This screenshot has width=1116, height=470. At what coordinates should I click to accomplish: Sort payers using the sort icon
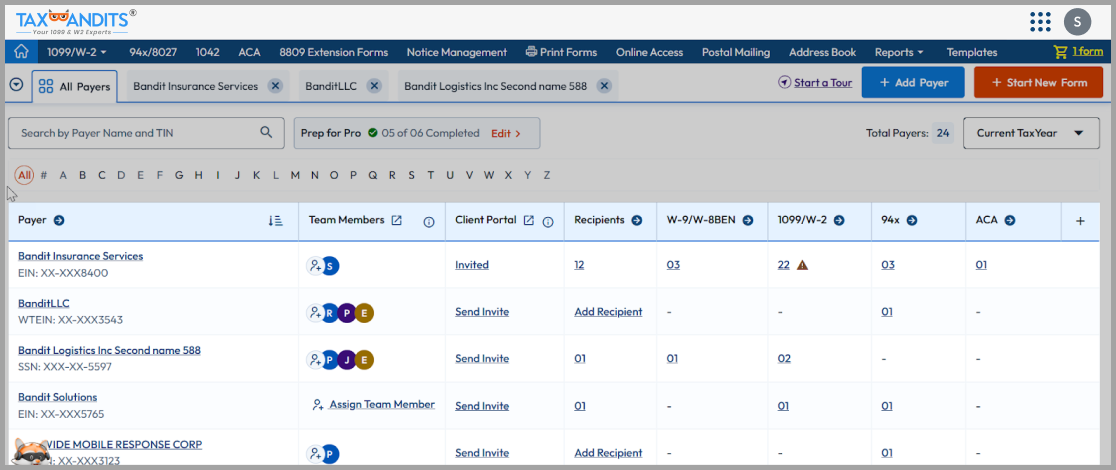pyautogui.click(x=276, y=221)
